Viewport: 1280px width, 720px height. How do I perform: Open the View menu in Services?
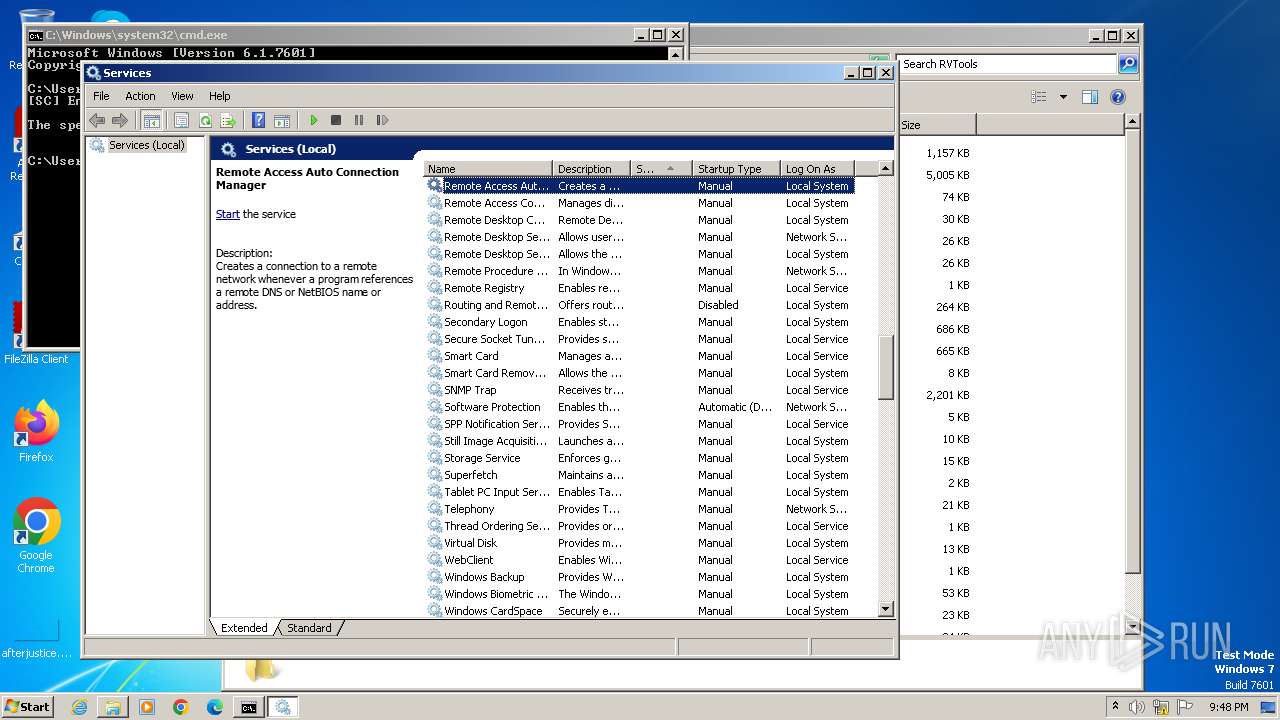click(x=182, y=96)
